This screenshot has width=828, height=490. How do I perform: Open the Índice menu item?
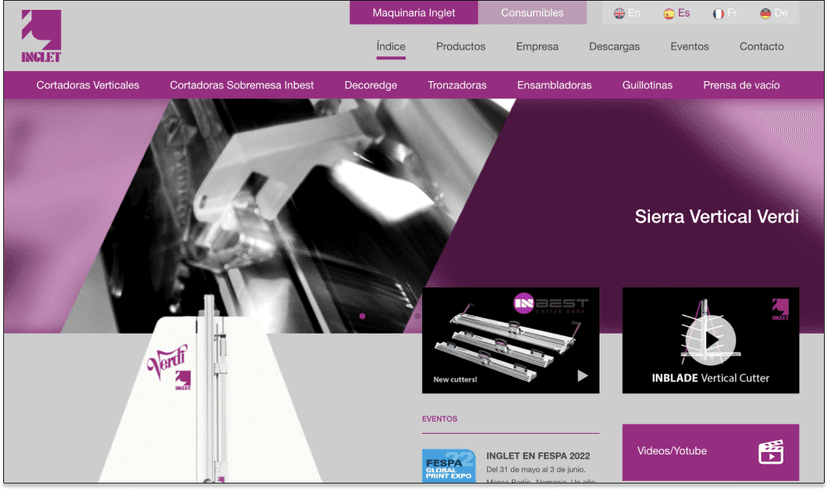coord(391,46)
